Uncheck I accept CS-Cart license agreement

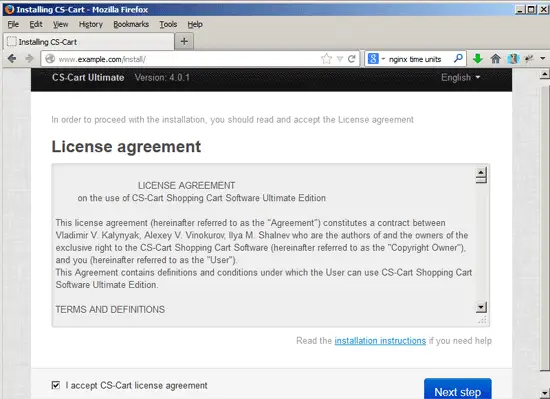(x=56, y=385)
